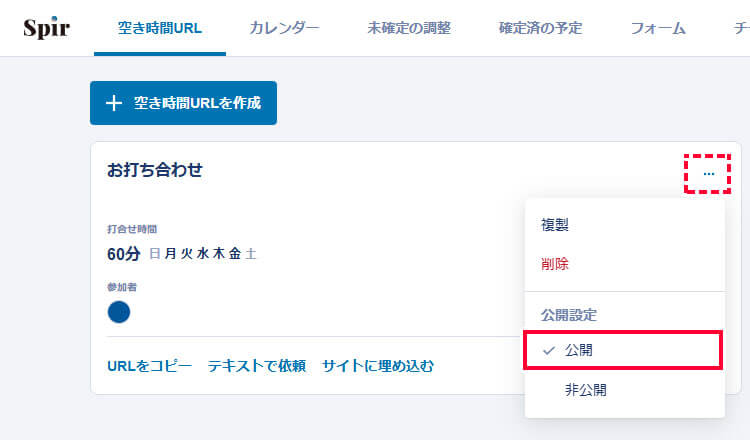The height and width of the screenshot is (440, 750).
Task: Click the サイトに埋め込む link
Action: point(378,366)
